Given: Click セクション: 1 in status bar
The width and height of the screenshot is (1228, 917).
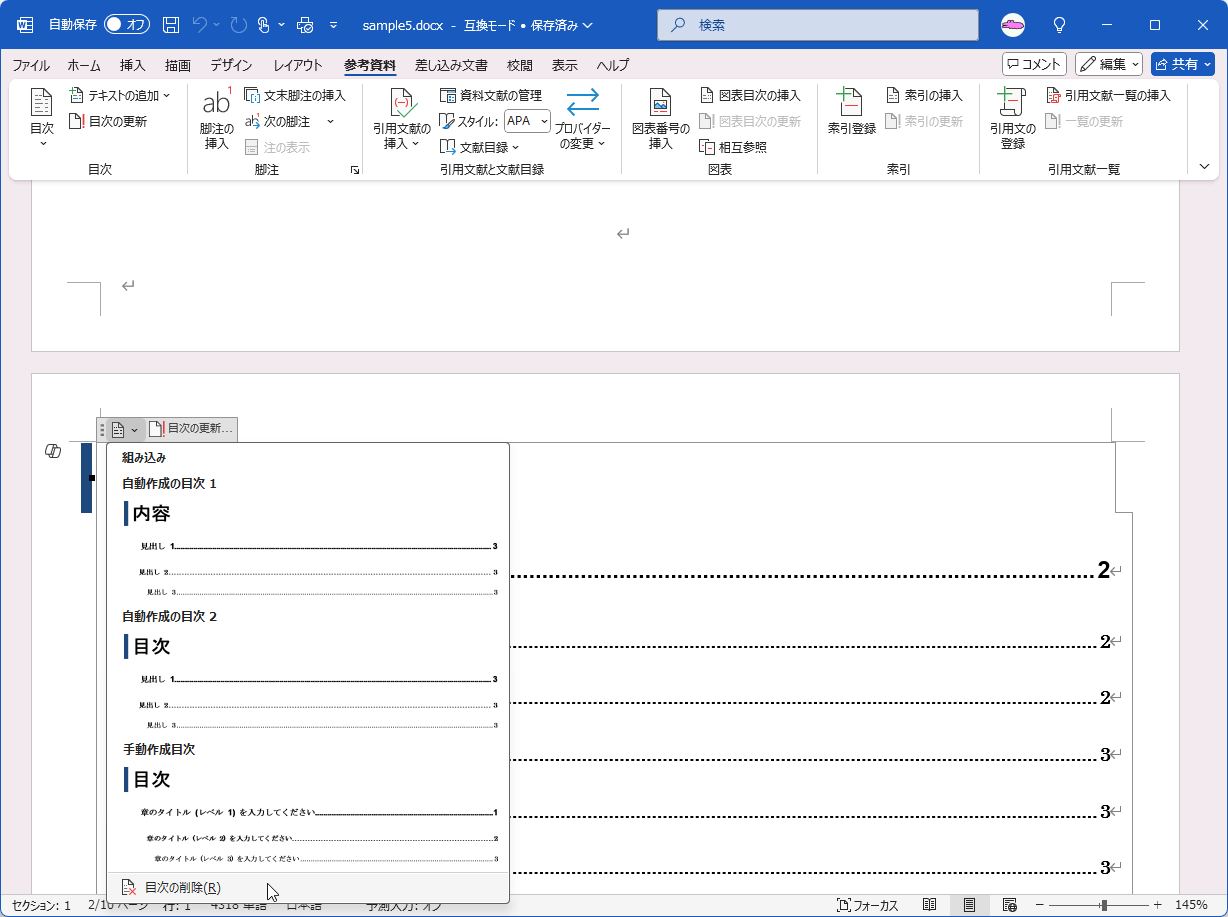Looking at the screenshot, I should [42, 905].
